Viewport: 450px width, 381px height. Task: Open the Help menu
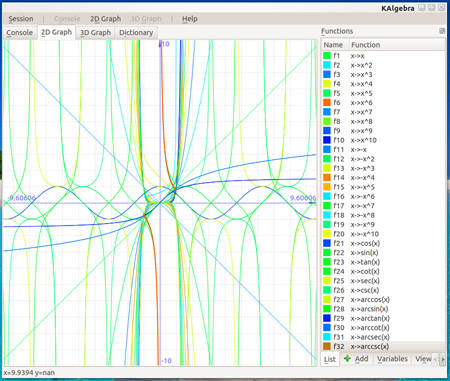coord(190,19)
